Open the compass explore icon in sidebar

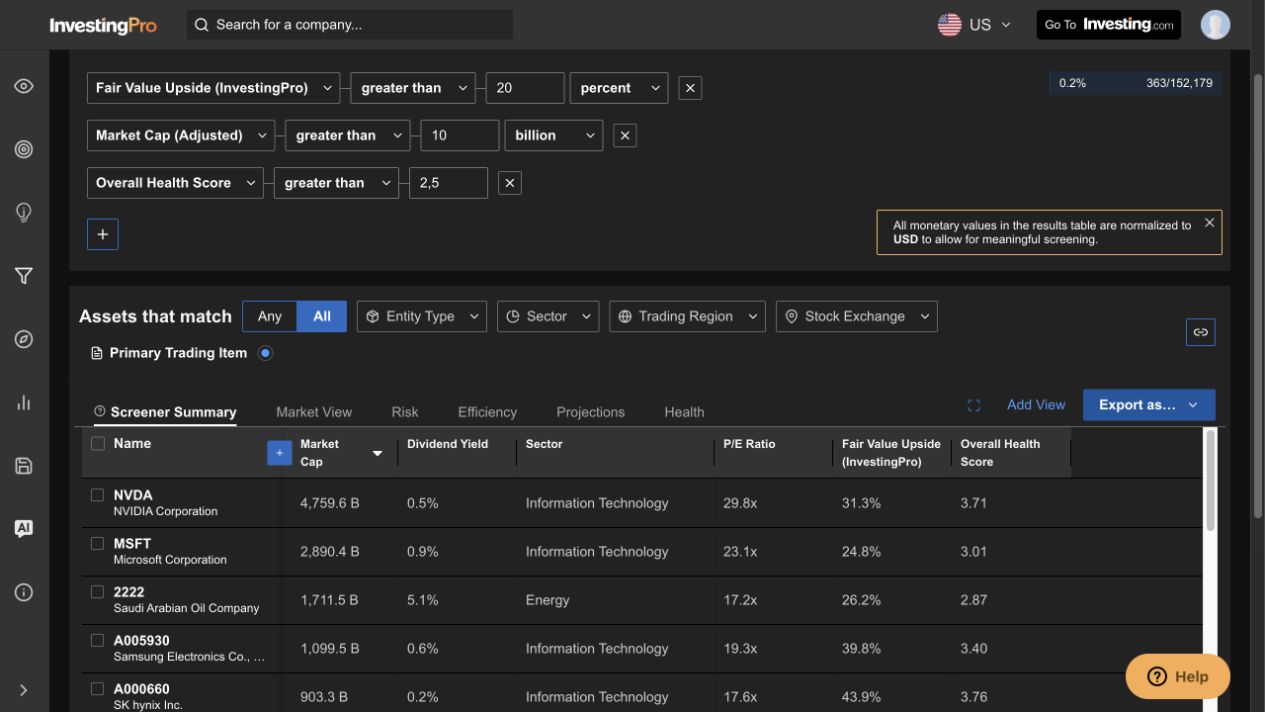(x=24, y=339)
